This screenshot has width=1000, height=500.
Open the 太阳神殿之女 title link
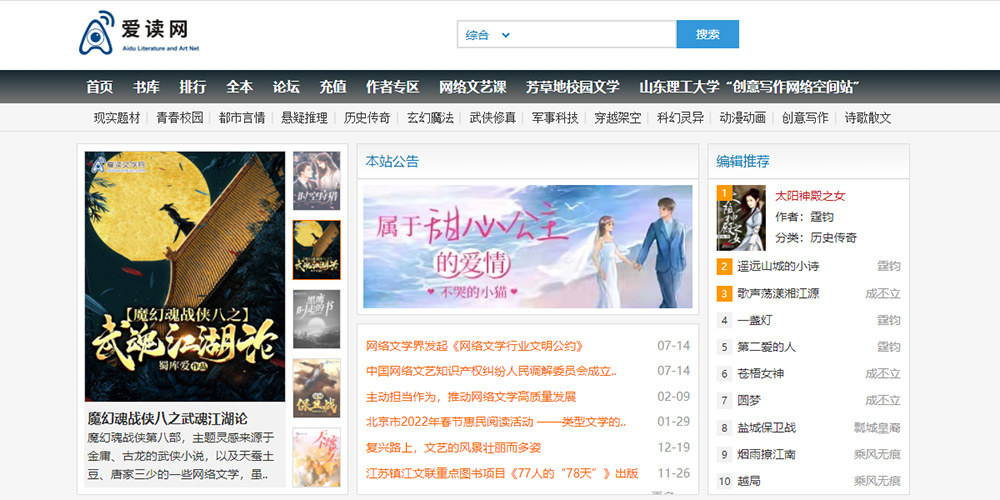(810, 196)
